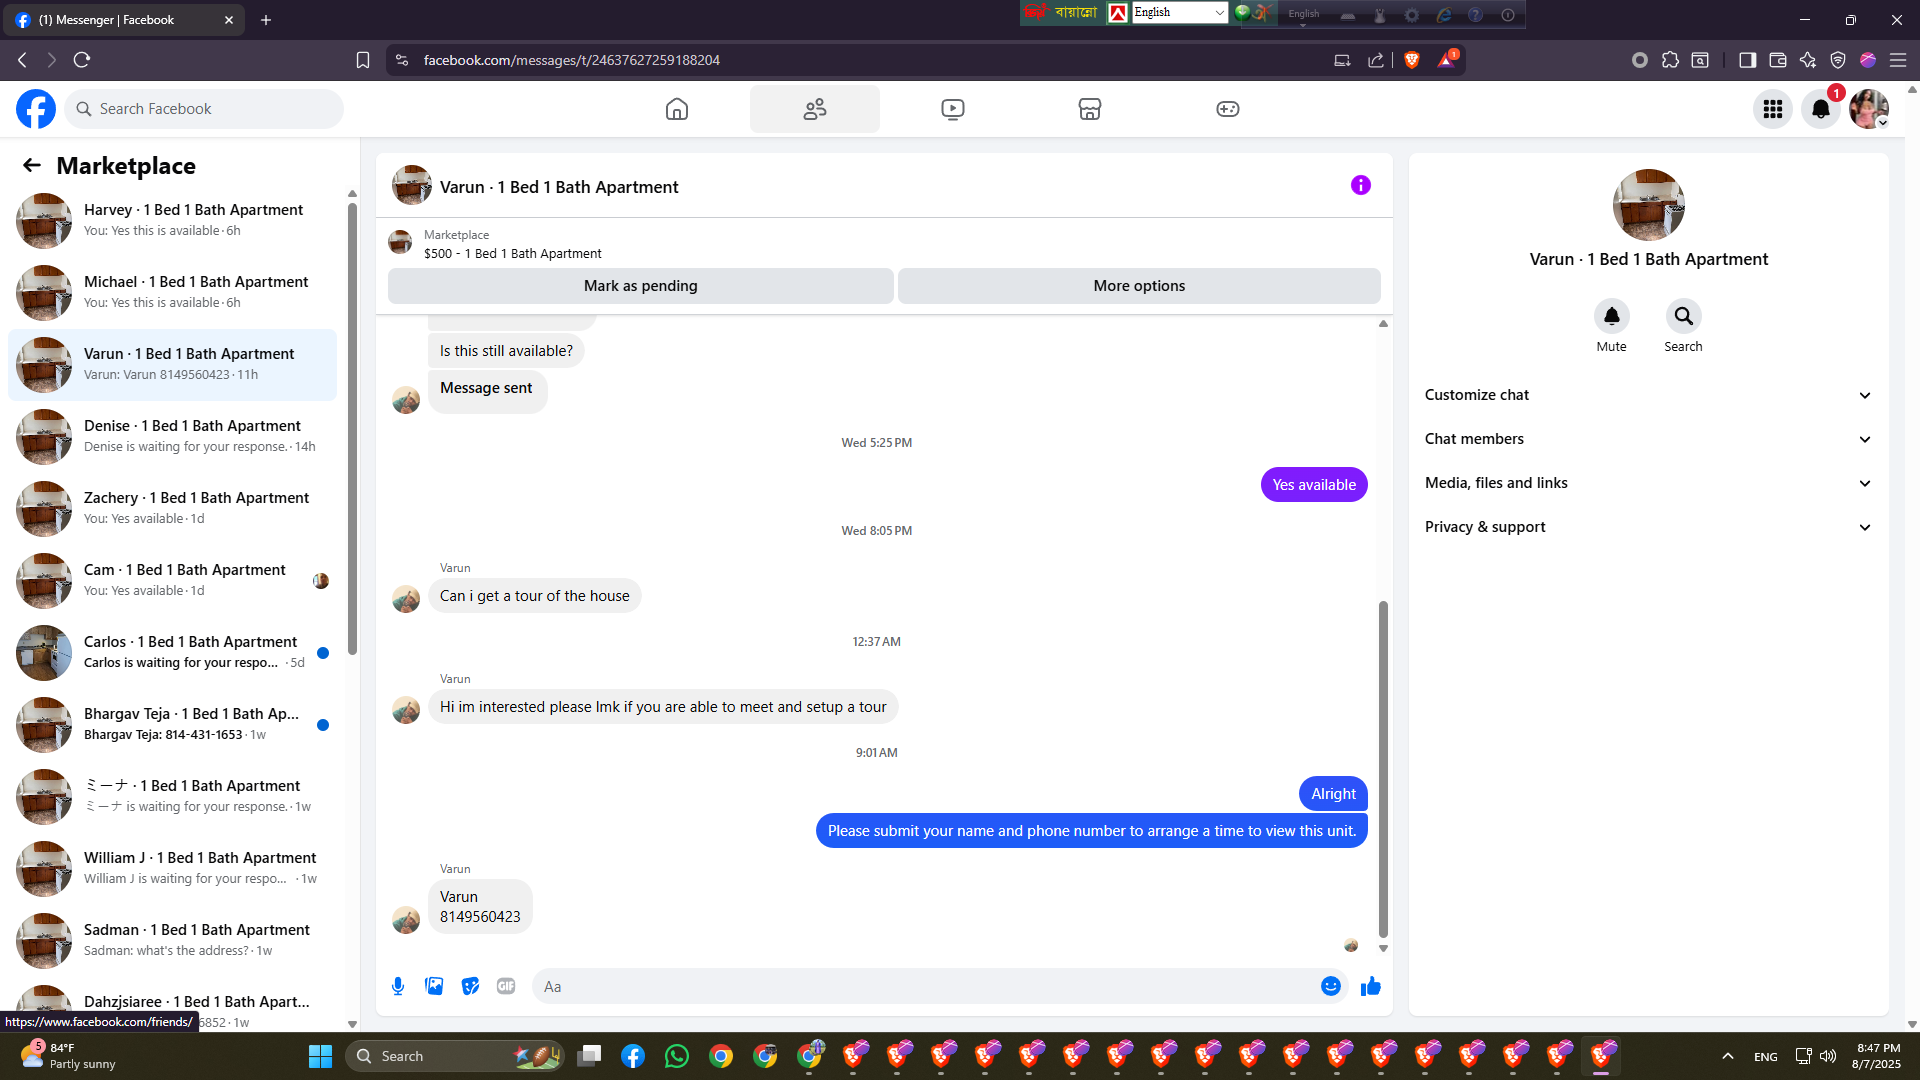The image size is (1920, 1080).
Task: Send a thumbs-up like
Action: [x=1371, y=986]
